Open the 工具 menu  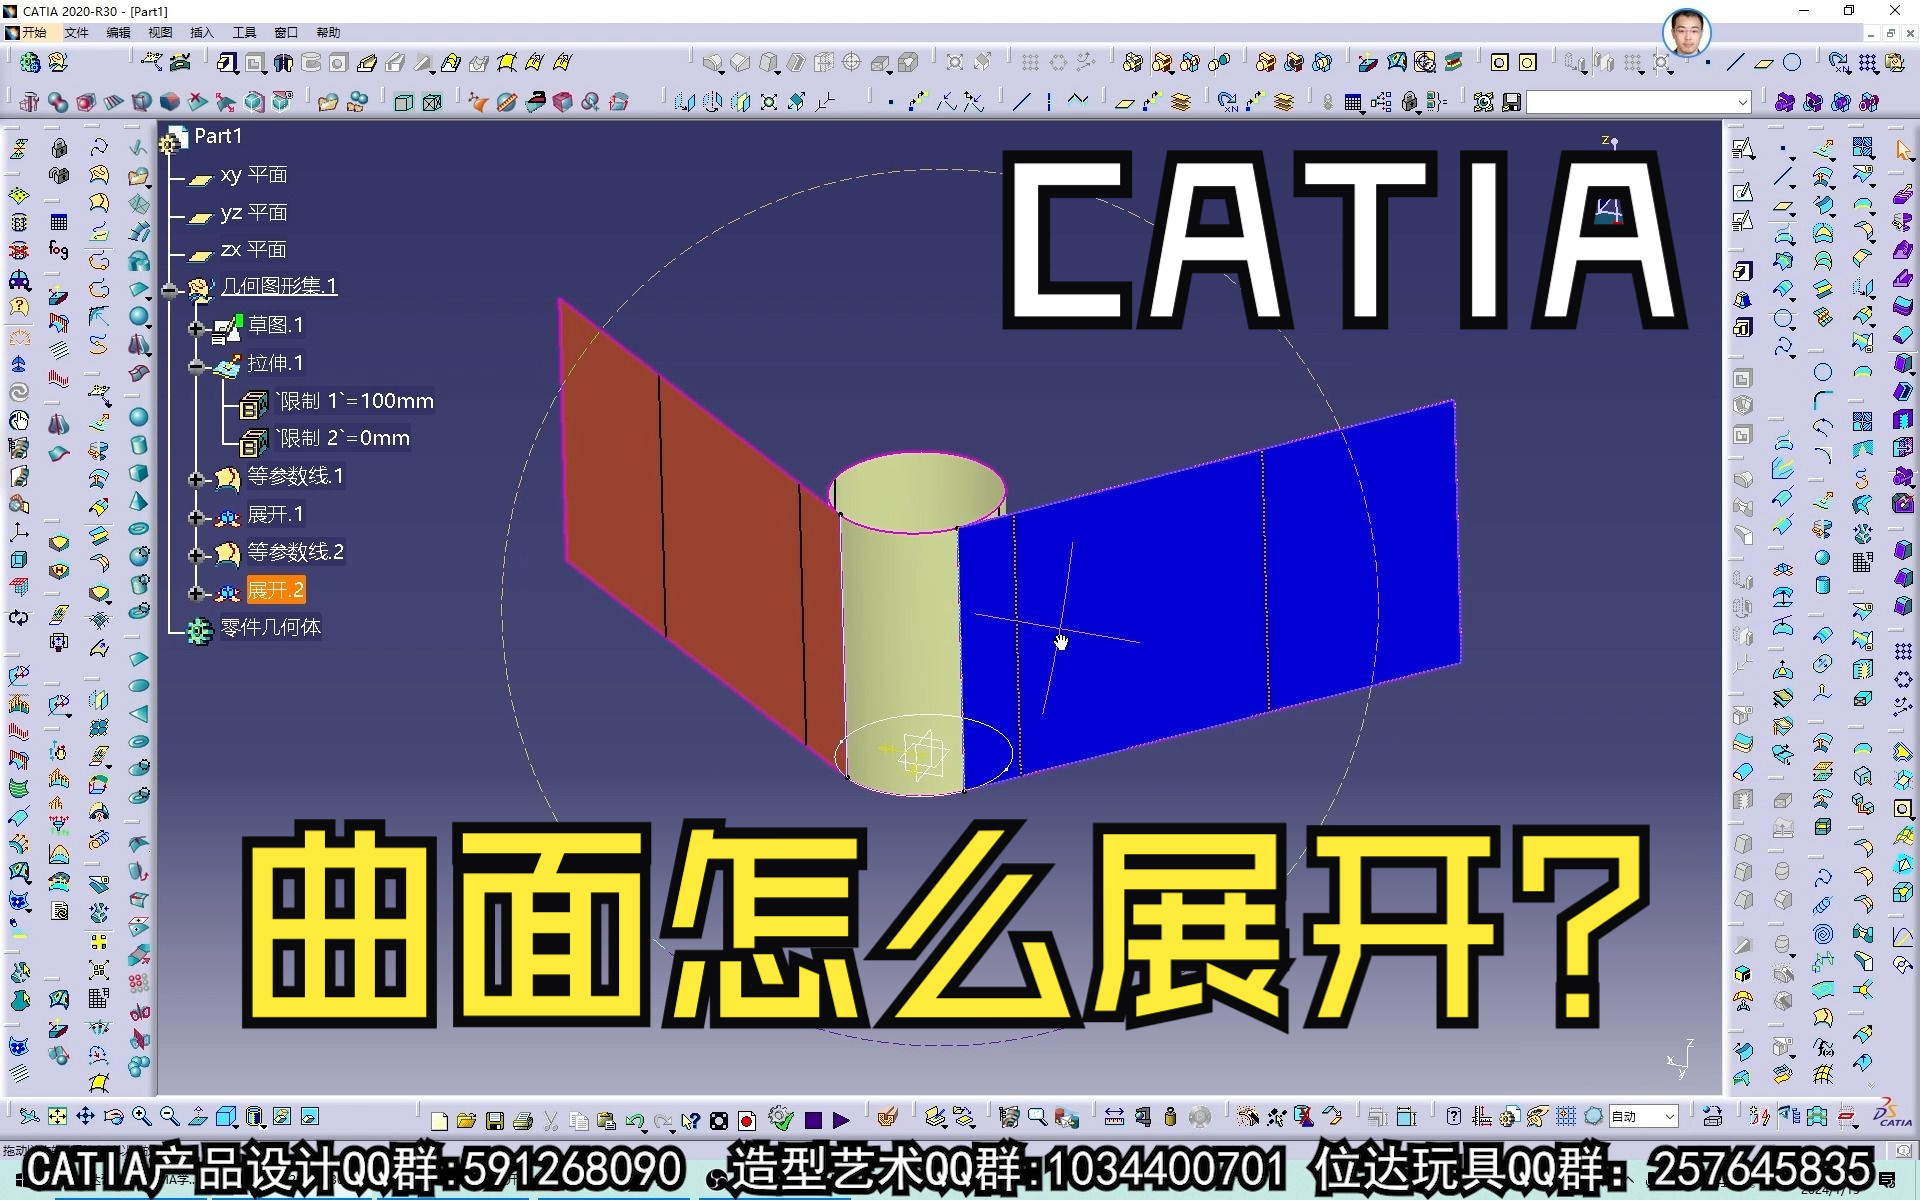[x=244, y=33]
